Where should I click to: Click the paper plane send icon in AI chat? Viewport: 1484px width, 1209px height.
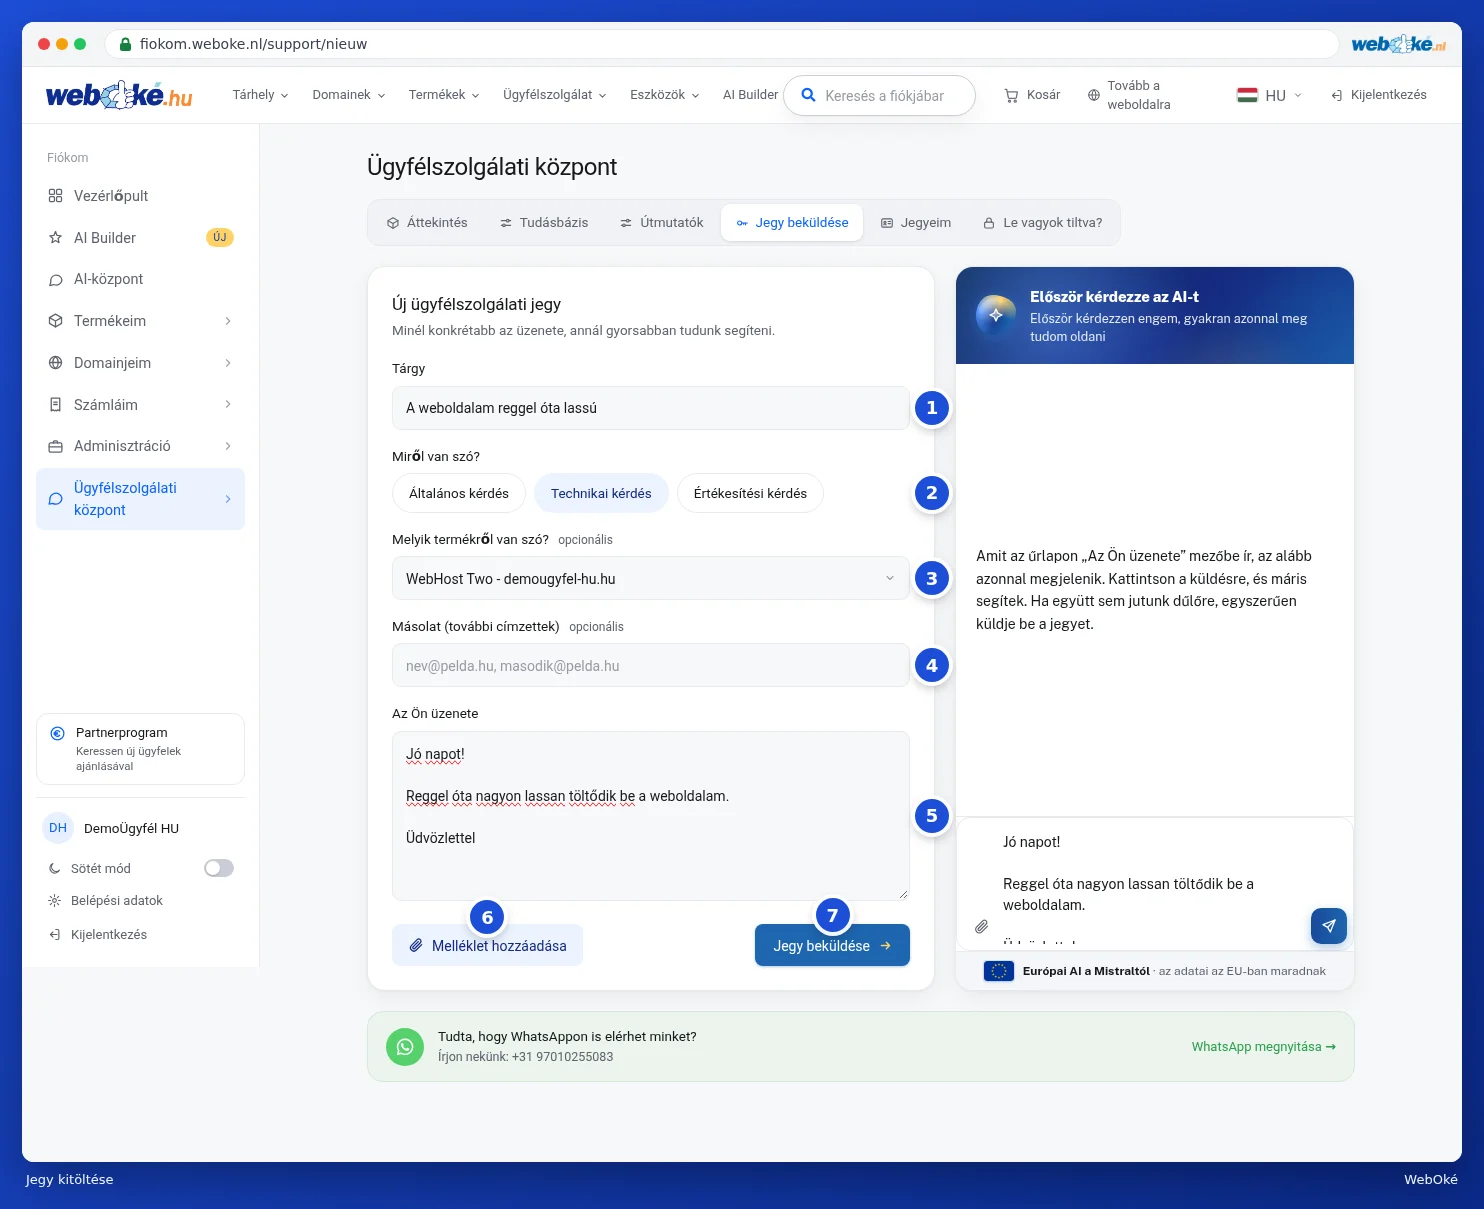click(1328, 926)
